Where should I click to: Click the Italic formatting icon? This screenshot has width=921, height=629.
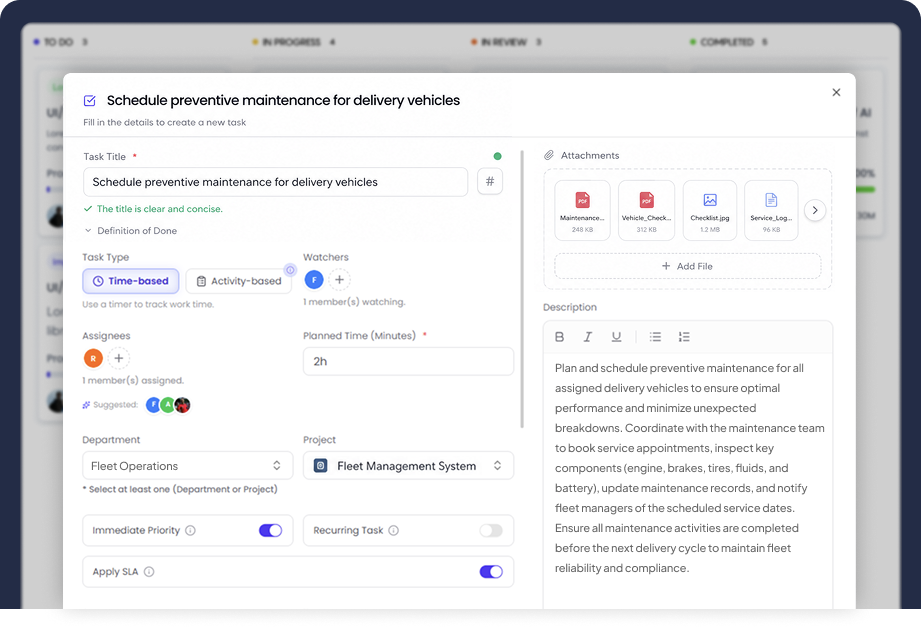(x=587, y=337)
